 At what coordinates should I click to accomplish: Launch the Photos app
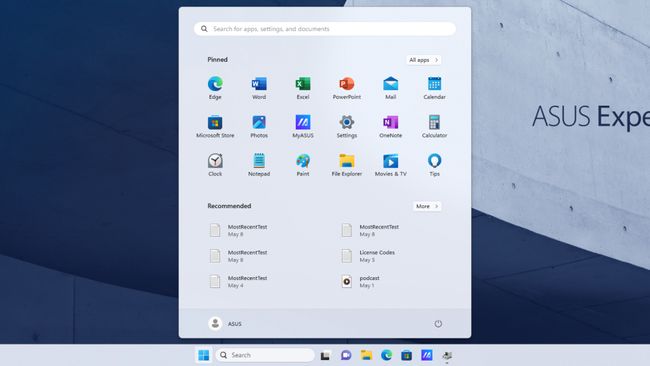259,126
